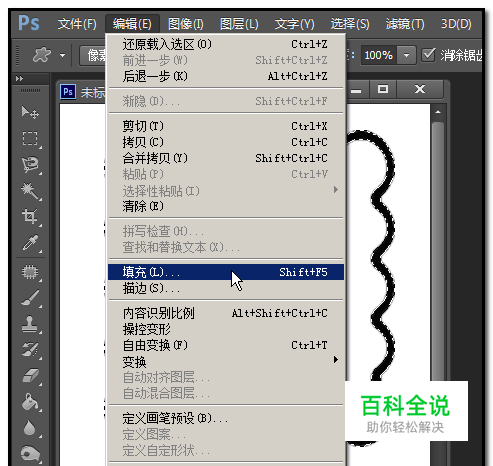Select the Blur tool
The image size is (493, 466).
point(30,428)
